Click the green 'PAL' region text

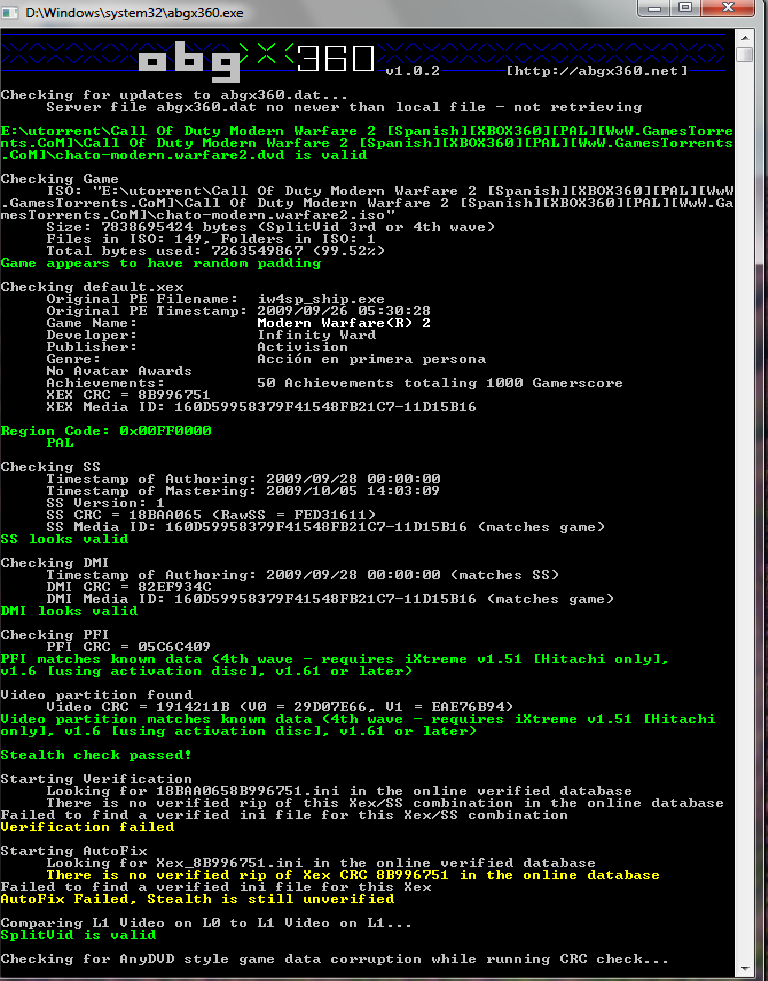point(60,443)
